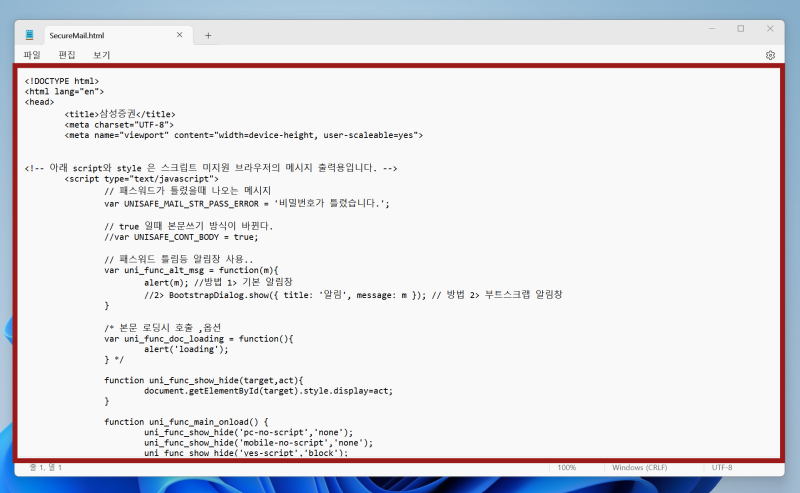This screenshot has width=800, height=493.
Task: Open the 편집 menu
Action: click(67, 55)
